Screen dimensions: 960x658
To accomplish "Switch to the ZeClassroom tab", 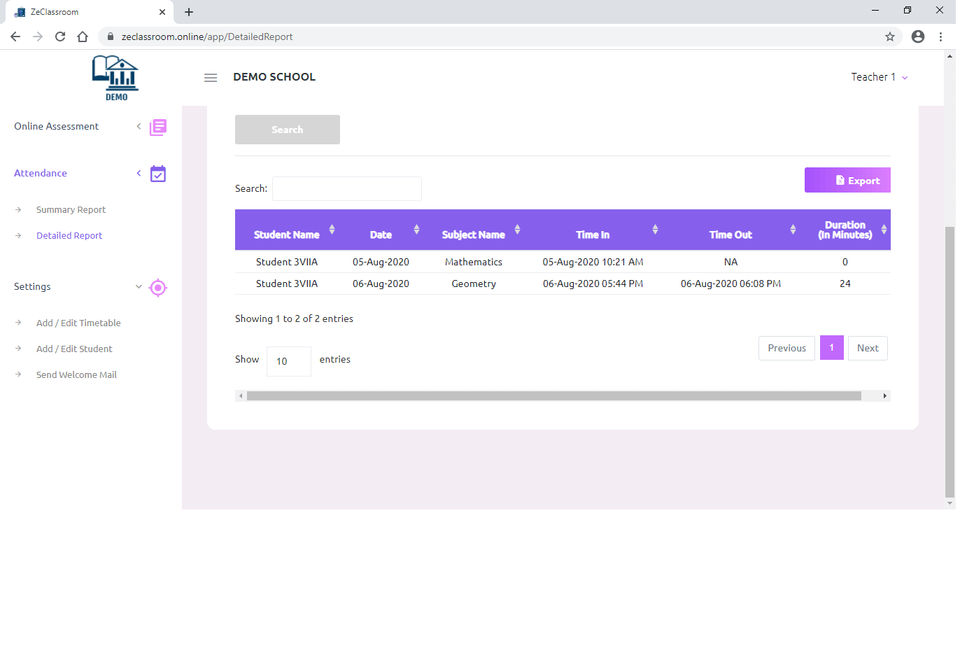I will coord(89,12).
